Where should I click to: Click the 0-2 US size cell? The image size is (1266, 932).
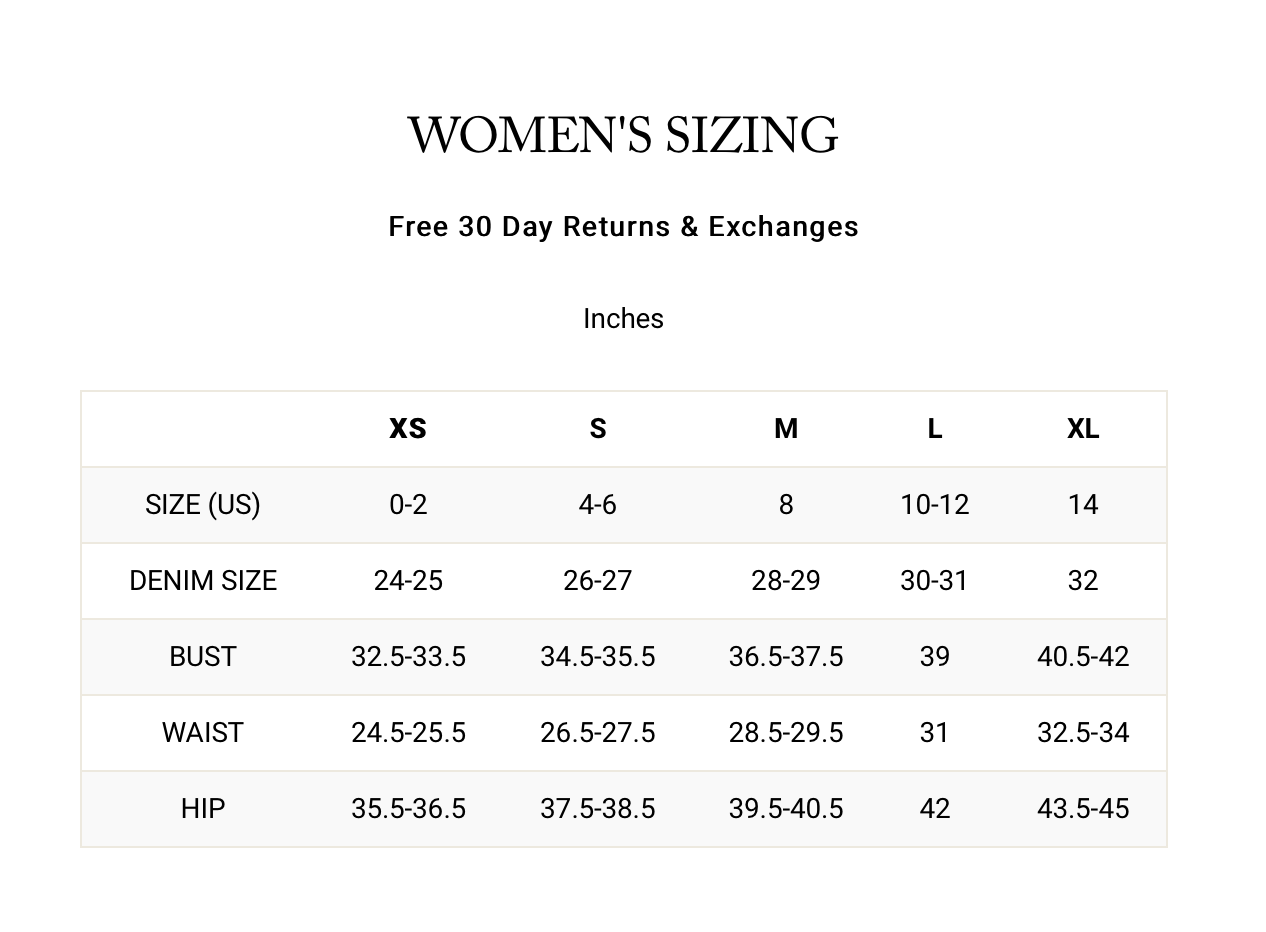point(408,505)
